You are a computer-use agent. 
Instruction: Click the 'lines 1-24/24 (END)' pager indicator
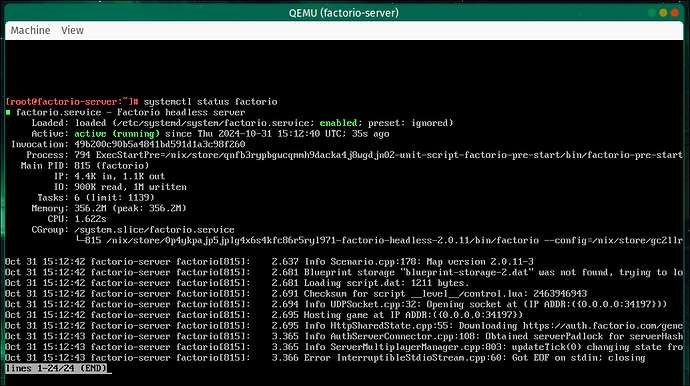pos(56,368)
